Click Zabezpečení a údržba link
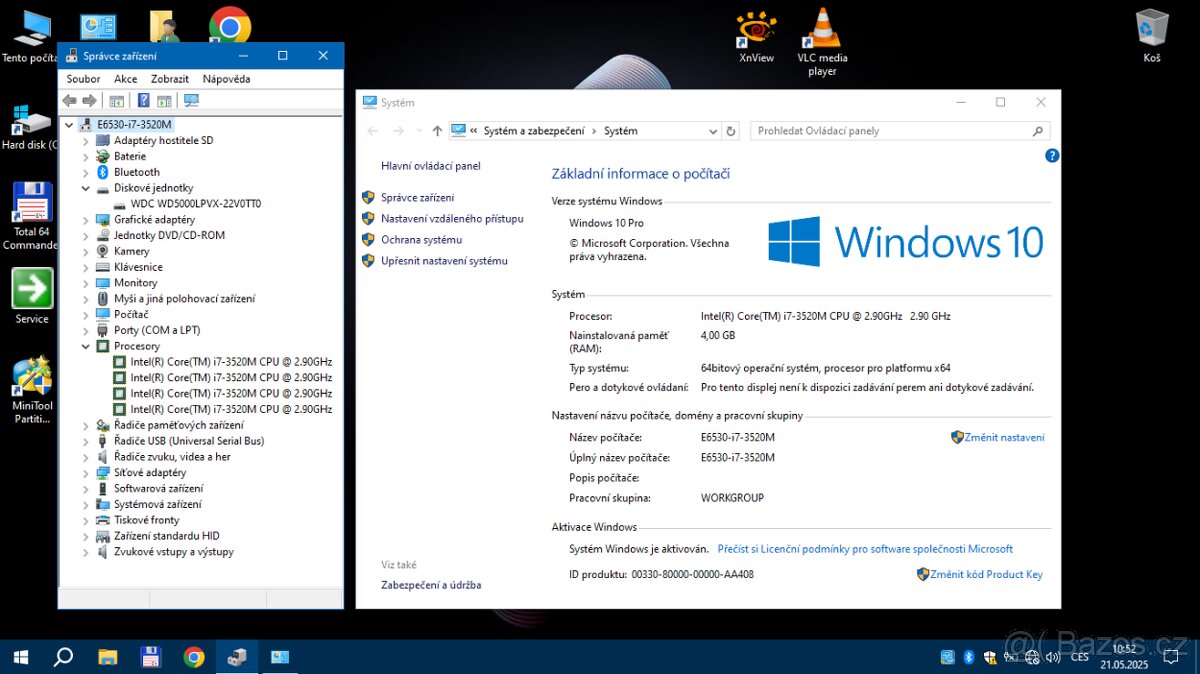Viewport: 1200px width, 674px height. click(x=431, y=585)
